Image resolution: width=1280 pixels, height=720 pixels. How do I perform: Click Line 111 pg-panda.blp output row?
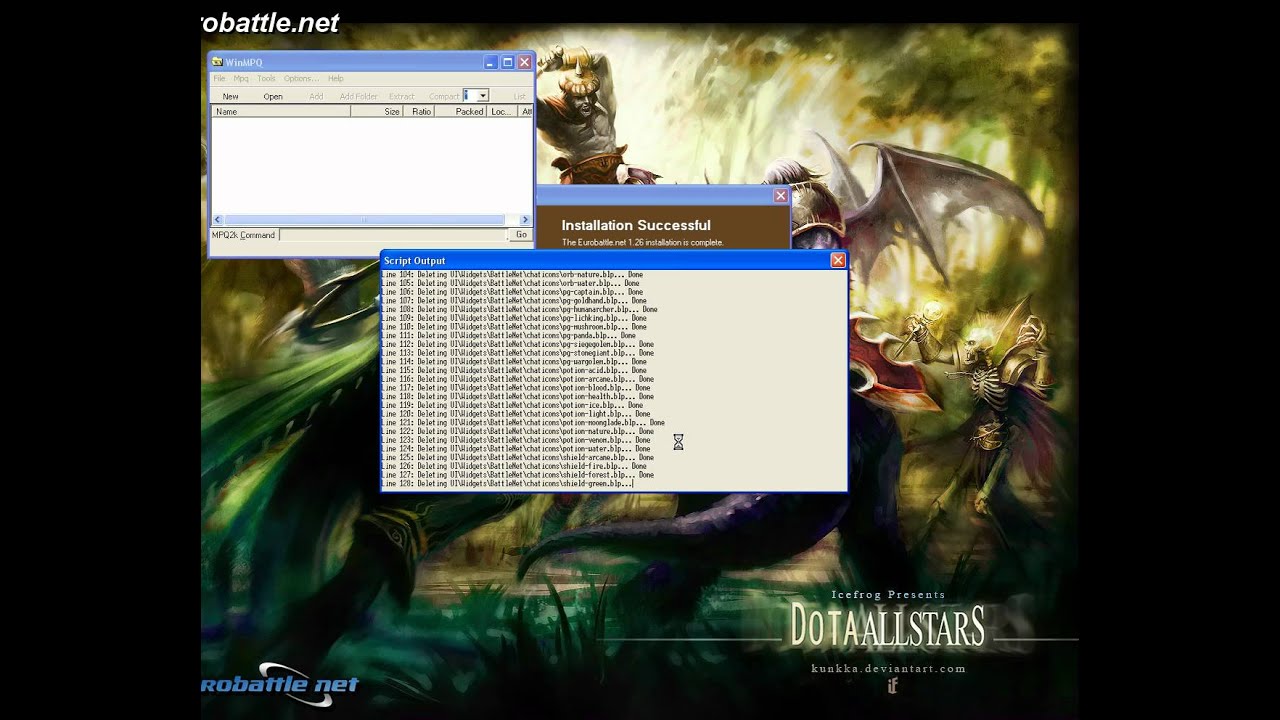pyautogui.click(x=508, y=335)
